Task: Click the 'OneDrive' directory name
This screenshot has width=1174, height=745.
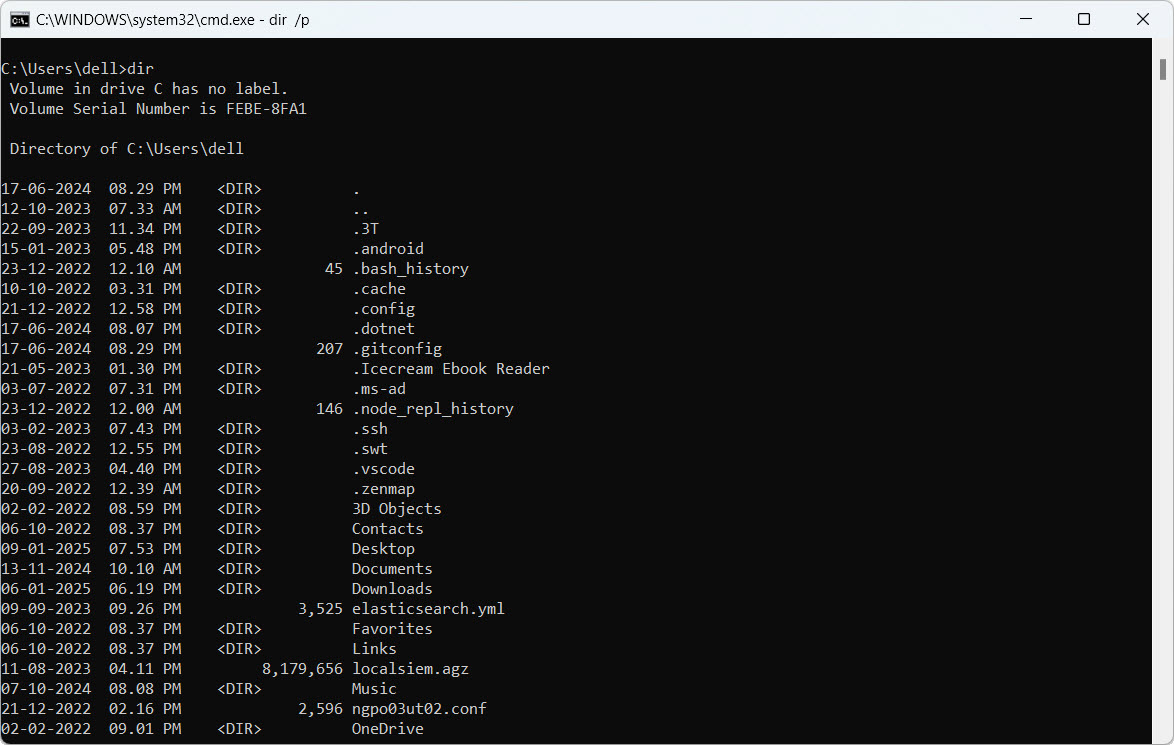Action: click(x=388, y=729)
